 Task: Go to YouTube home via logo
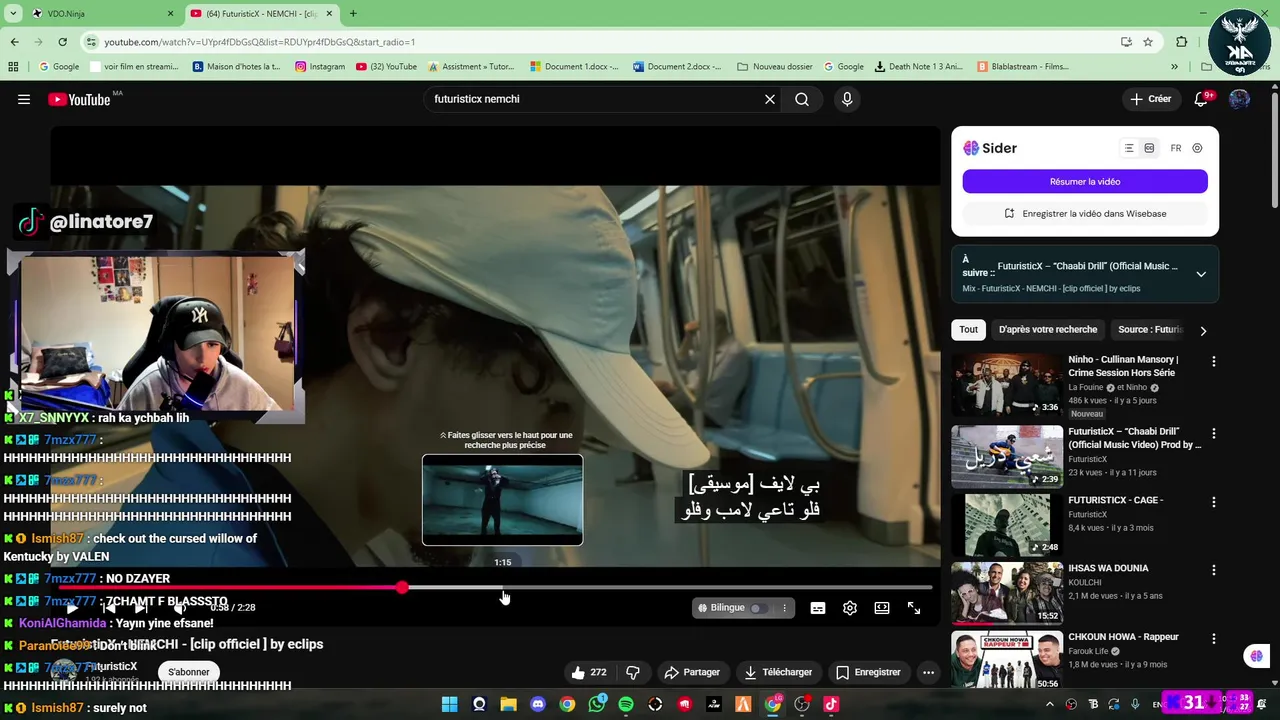click(x=80, y=99)
